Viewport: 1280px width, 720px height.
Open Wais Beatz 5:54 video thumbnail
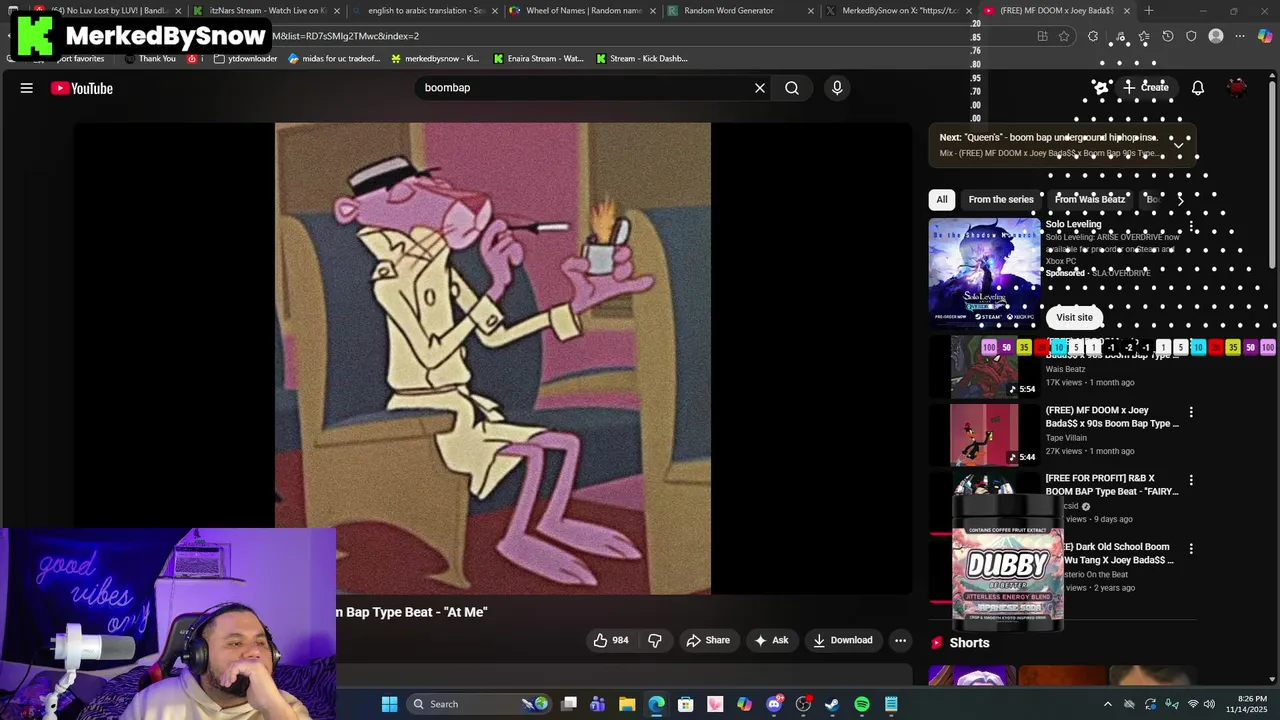click(x=984, y=366)
